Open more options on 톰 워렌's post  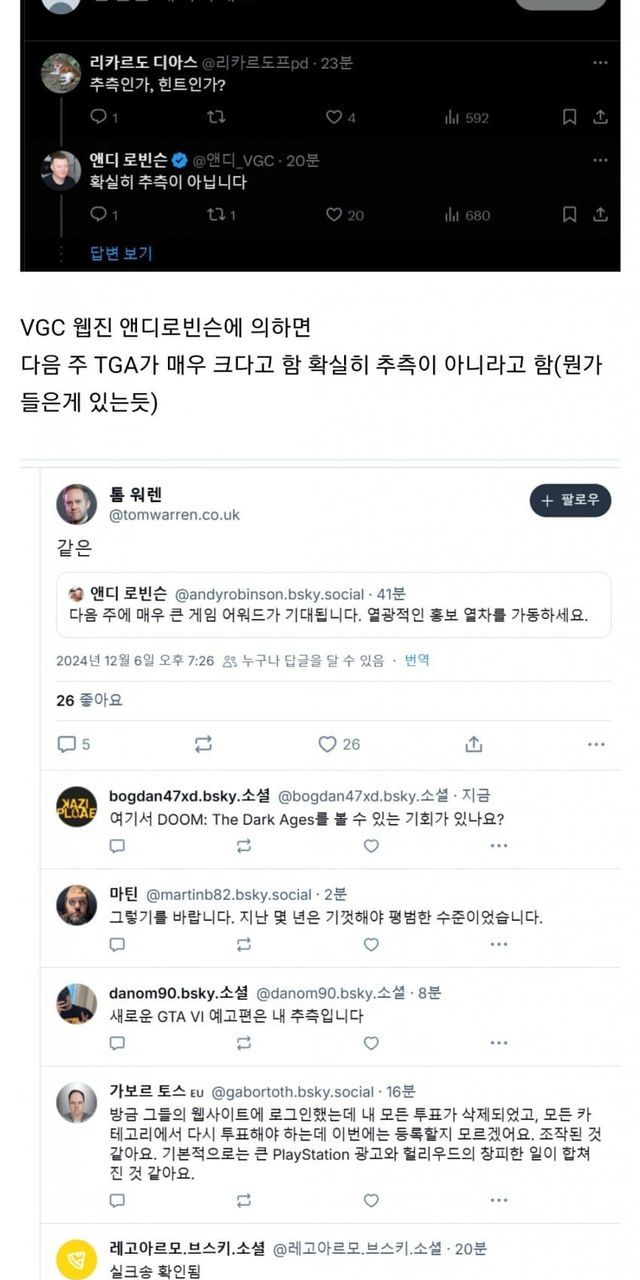tap(596, 744)
